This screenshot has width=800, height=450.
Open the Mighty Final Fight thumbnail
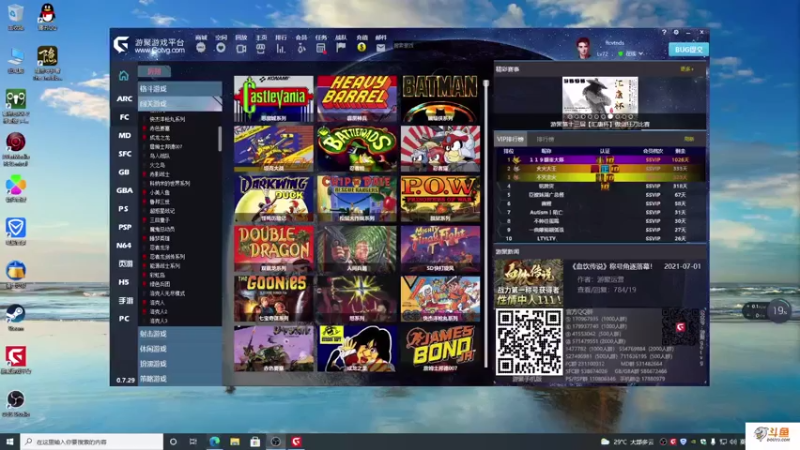(440, 248)
